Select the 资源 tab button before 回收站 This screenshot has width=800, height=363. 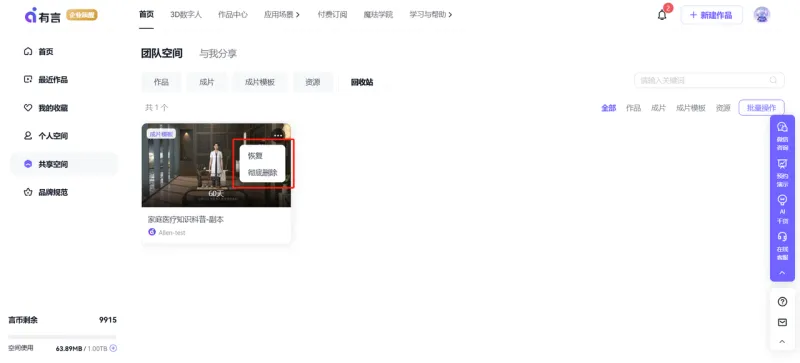tap(313, 82)
